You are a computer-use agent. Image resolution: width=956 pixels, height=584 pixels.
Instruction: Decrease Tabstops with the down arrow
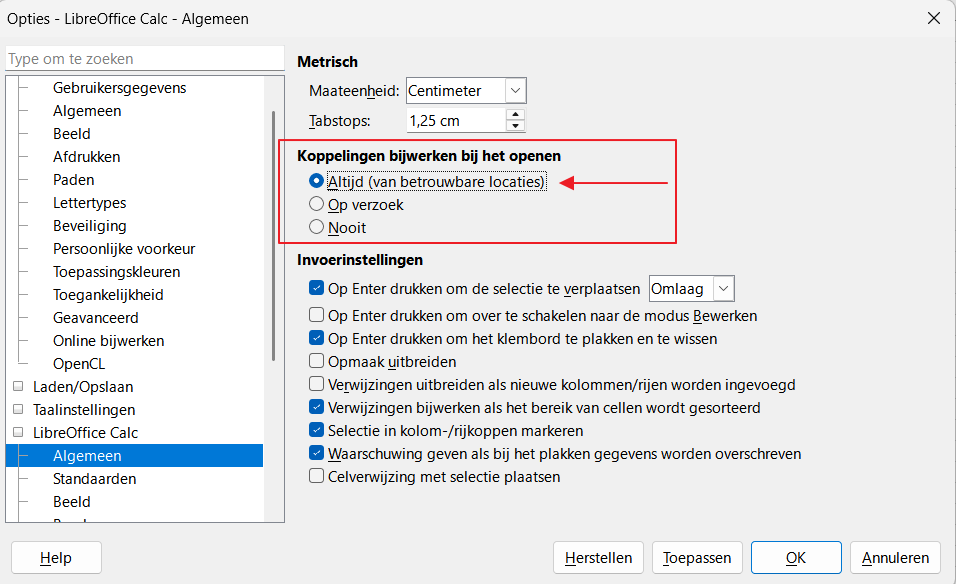(x=515, y=126)
